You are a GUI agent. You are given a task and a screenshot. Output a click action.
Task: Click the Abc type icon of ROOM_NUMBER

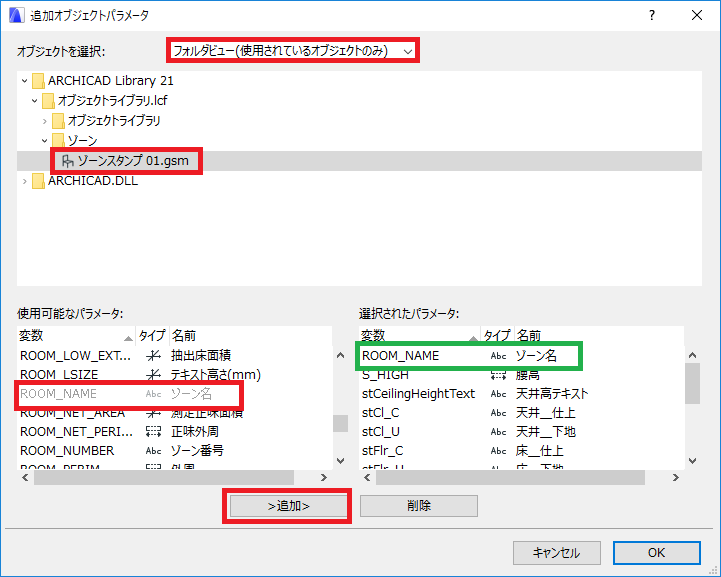coord(153,451)
